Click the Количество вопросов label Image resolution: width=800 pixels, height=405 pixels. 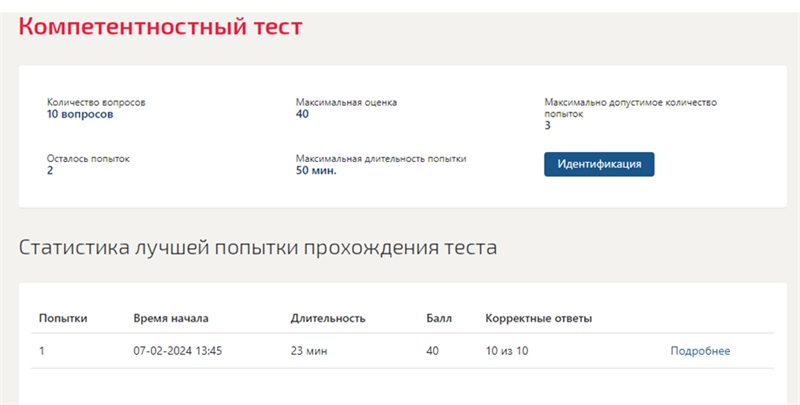pyautogui.click(x=96, y=102)
